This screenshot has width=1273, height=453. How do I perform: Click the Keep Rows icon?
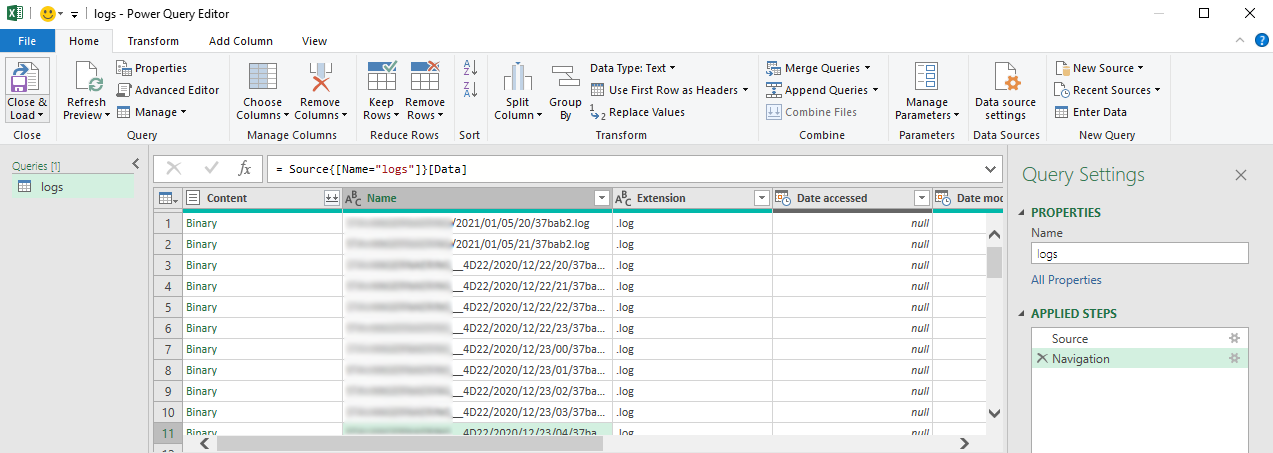click(383, 77)
